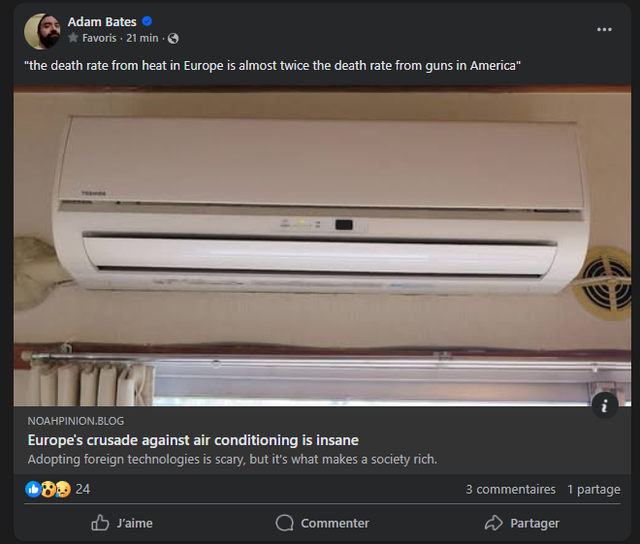Click the Favoris star icon
The height and width of the screenshot is (544, 640).
[x=73, y=38]
